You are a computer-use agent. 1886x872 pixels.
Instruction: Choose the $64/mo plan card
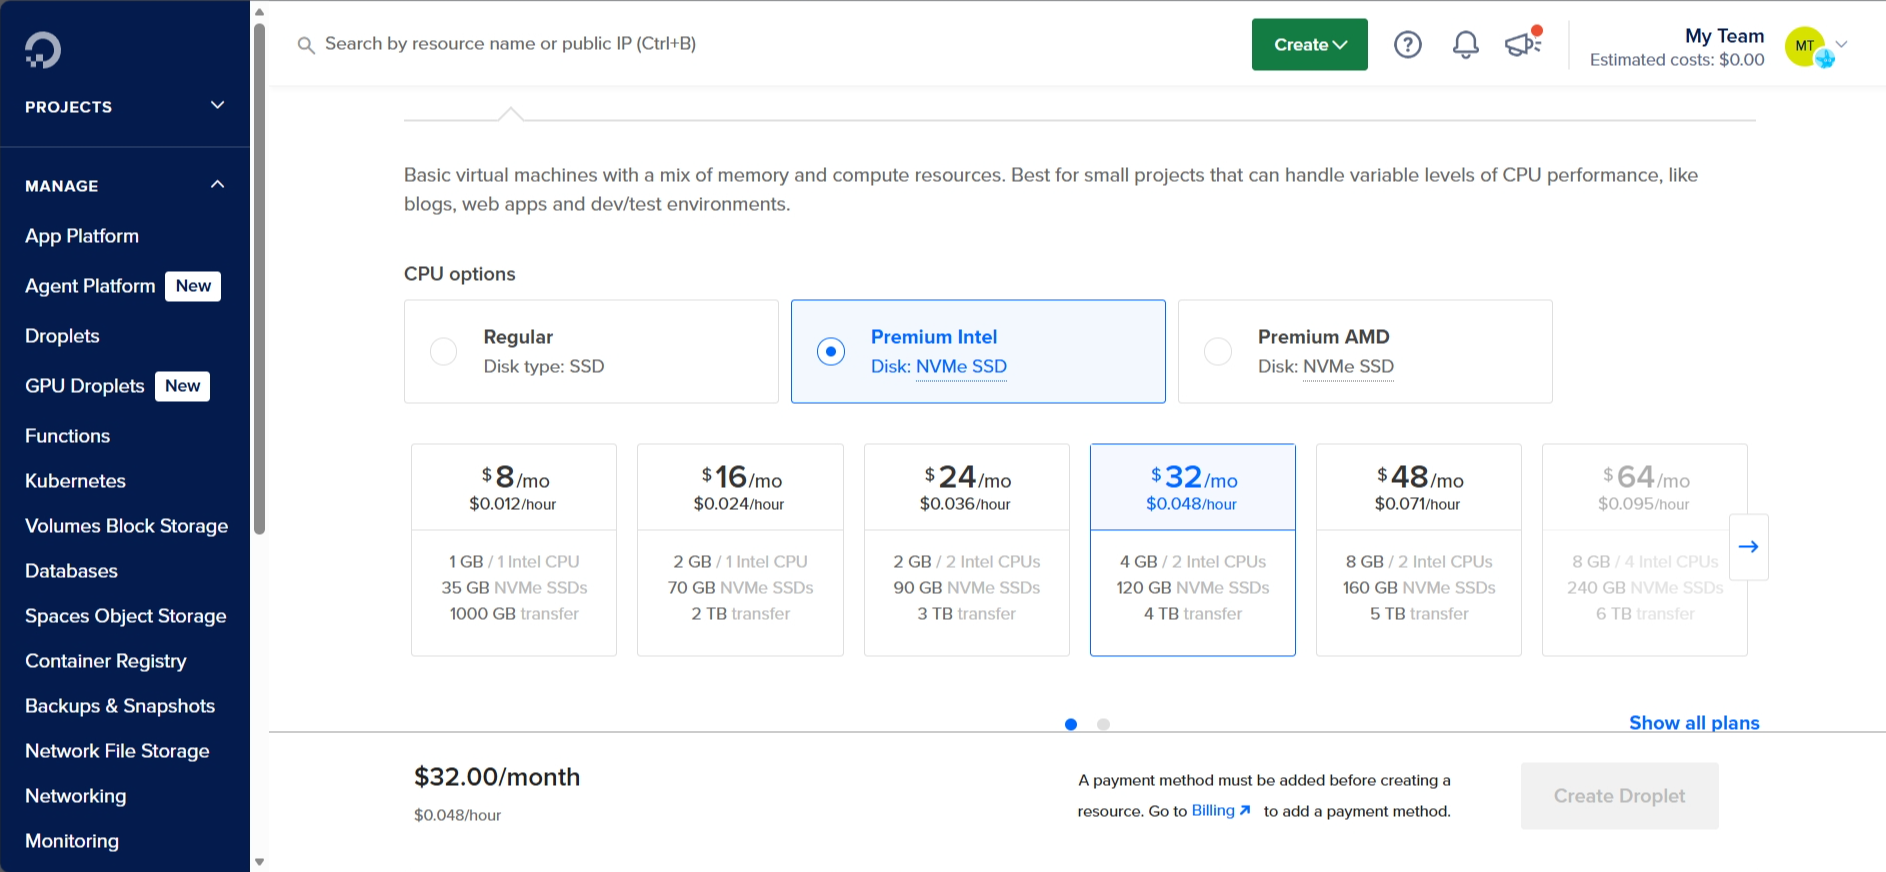[x=1645, y=550]
